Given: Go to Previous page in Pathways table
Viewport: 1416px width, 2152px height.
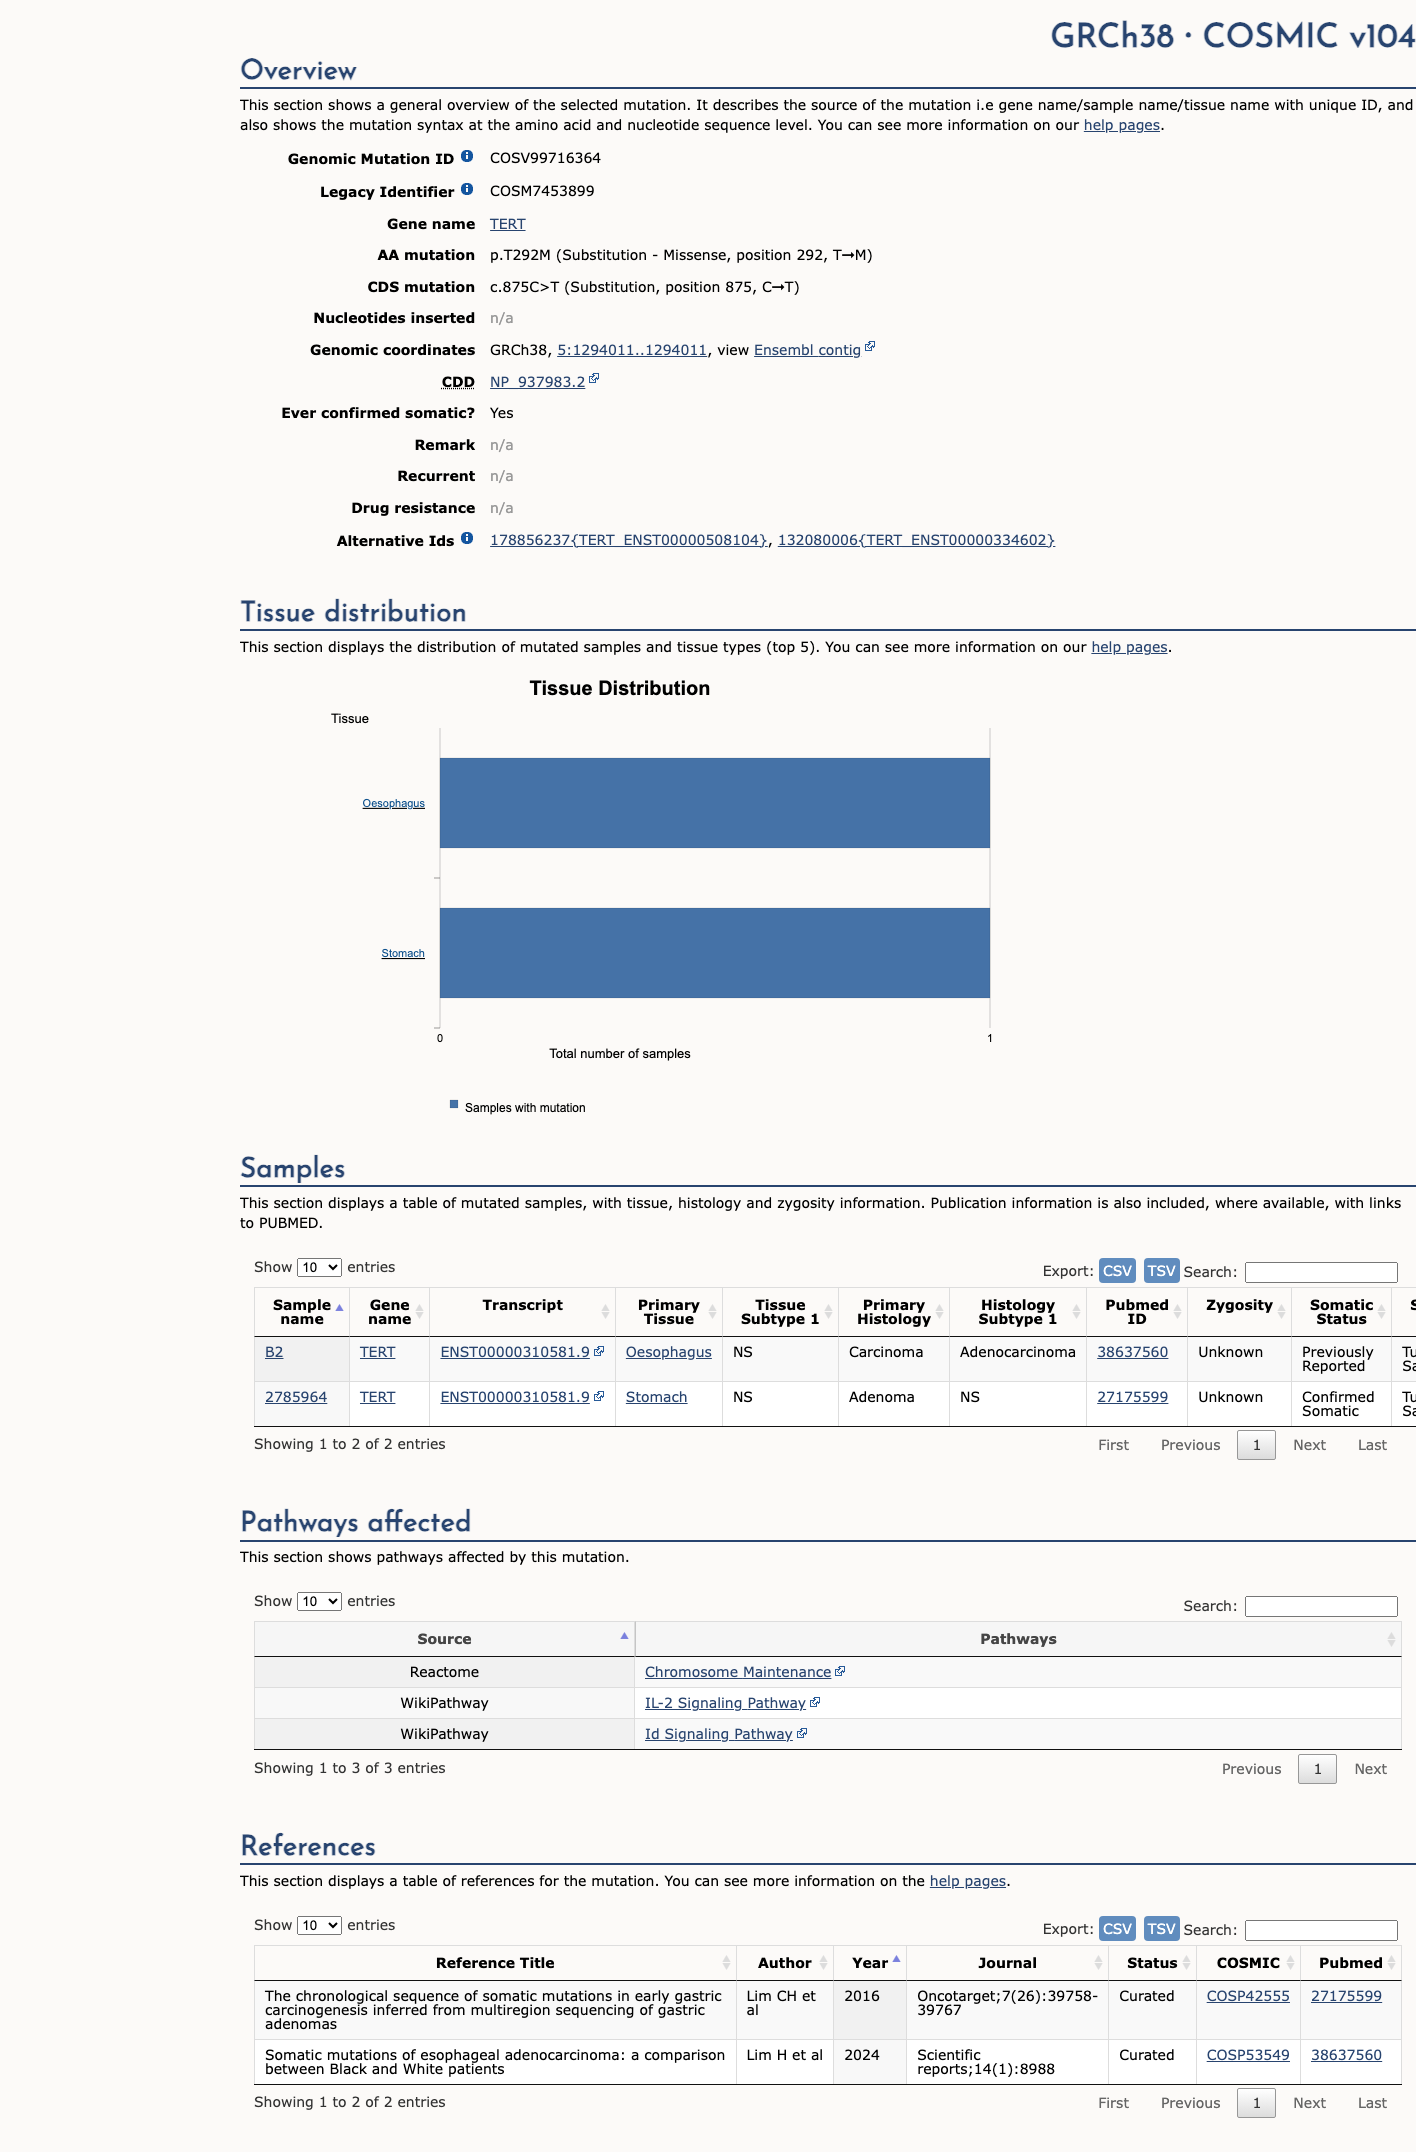Looking at the screenshot, I should [1251, 1769].
